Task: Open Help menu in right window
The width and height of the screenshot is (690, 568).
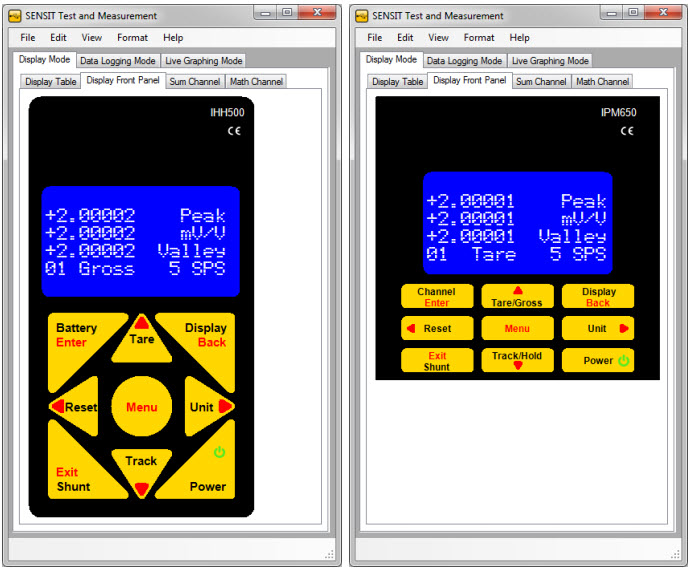Action: pyautogui.click(x=519, y=38)
